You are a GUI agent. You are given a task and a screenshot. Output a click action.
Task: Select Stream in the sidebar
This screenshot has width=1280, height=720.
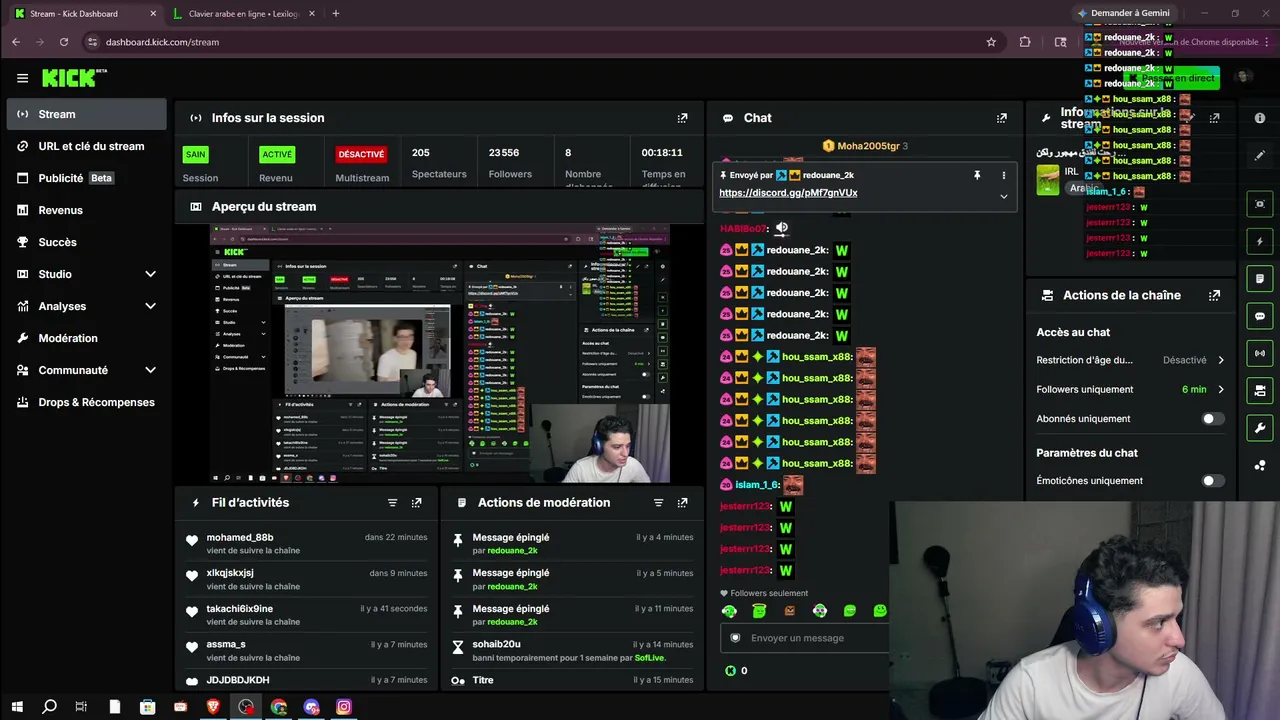pos(86,114)
